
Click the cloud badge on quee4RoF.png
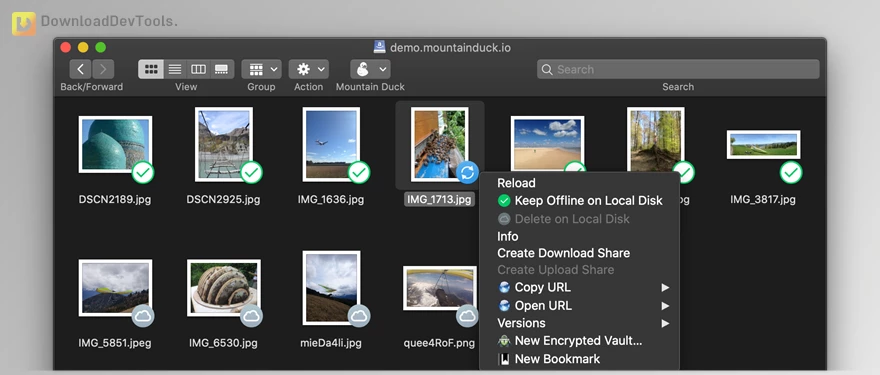(467, 316)
